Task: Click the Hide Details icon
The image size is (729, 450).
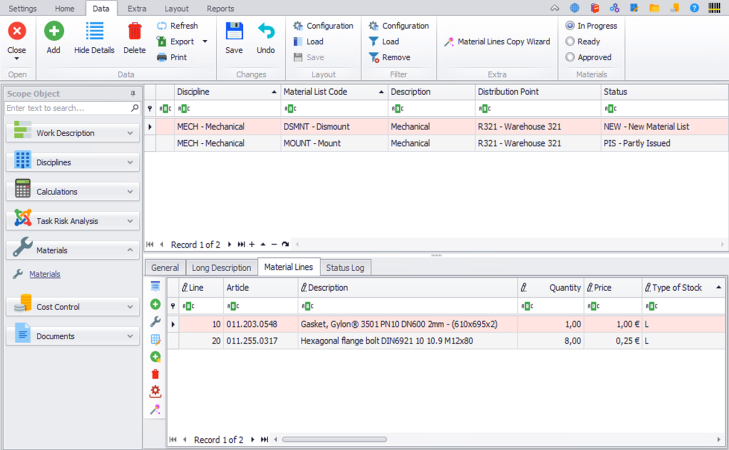Action: pos(94,33)
